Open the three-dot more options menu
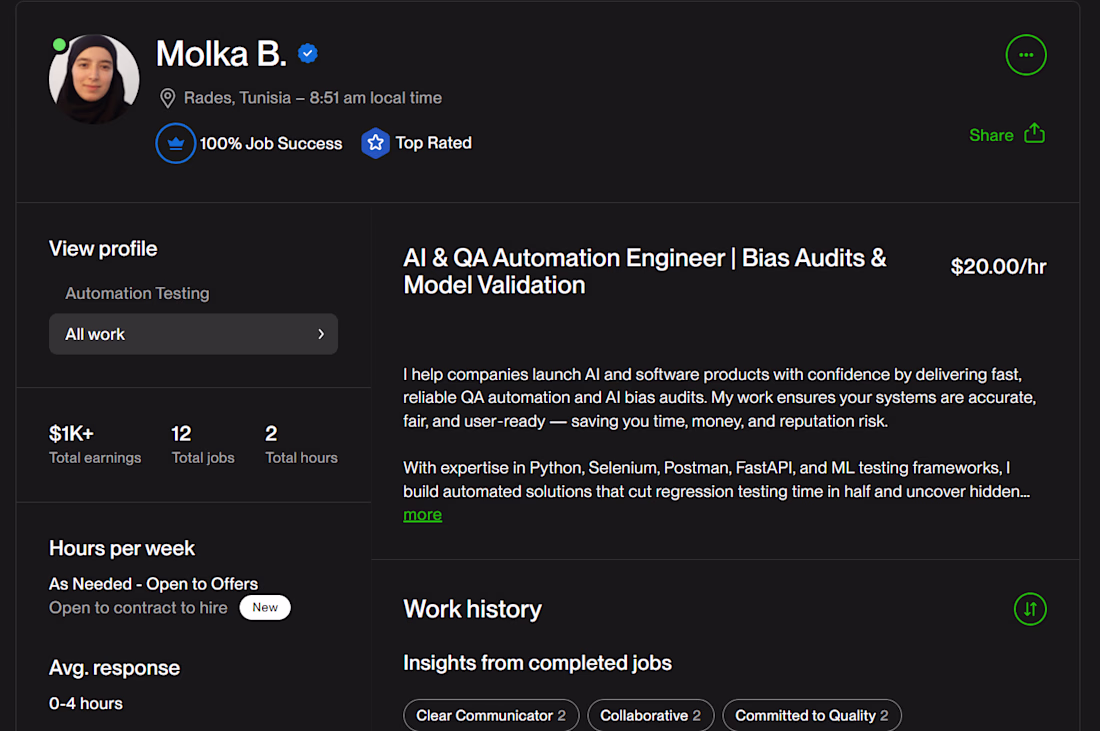The height and width of the screenshot is (731, 1100). 1026,55
